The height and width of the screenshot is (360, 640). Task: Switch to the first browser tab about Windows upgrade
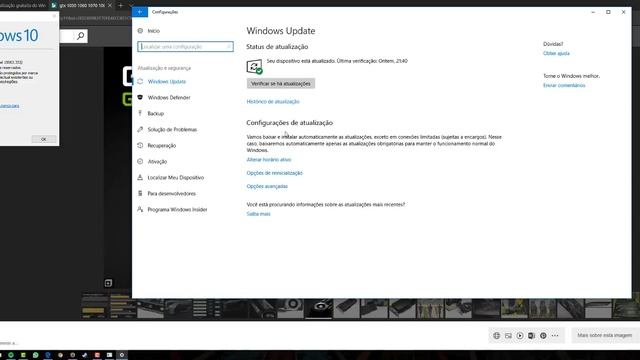(x=24, y=5)
